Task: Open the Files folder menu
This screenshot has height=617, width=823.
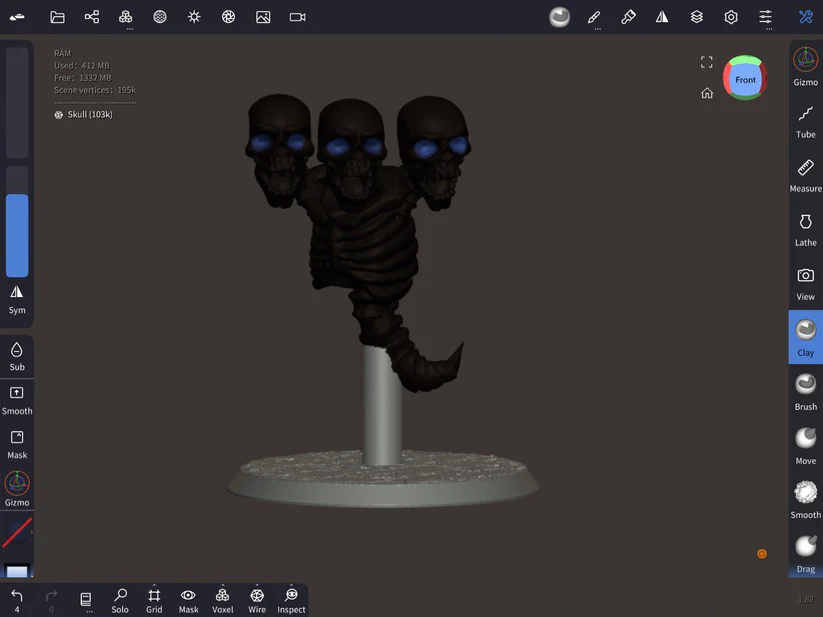Action: click(x=57, y=17)
